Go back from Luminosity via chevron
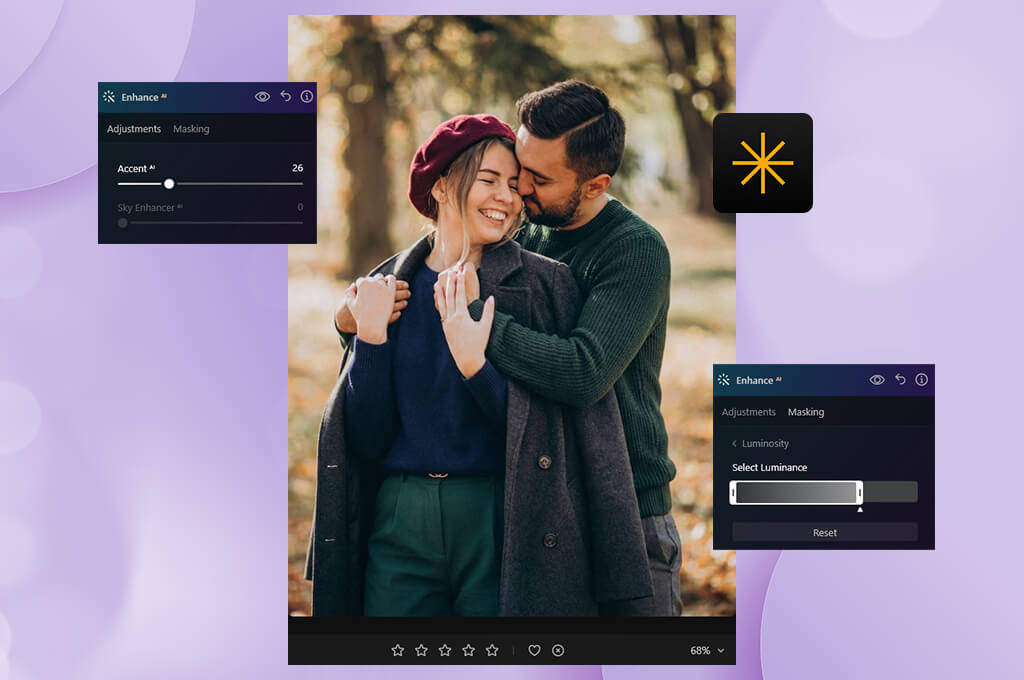Image resolution: width=1024 pixels, height=680 pixels. click(735, 444)
